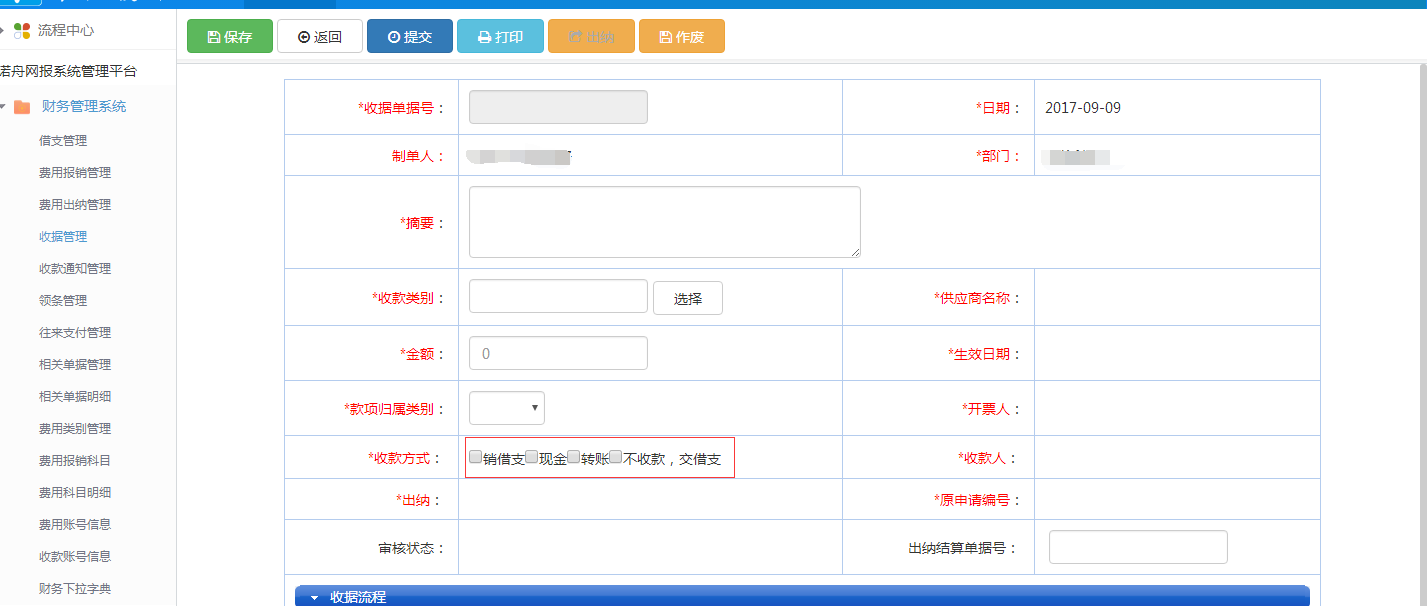Check the 现金 payment checkbox
The image size is (1427, 606).
tap(533, 456)
